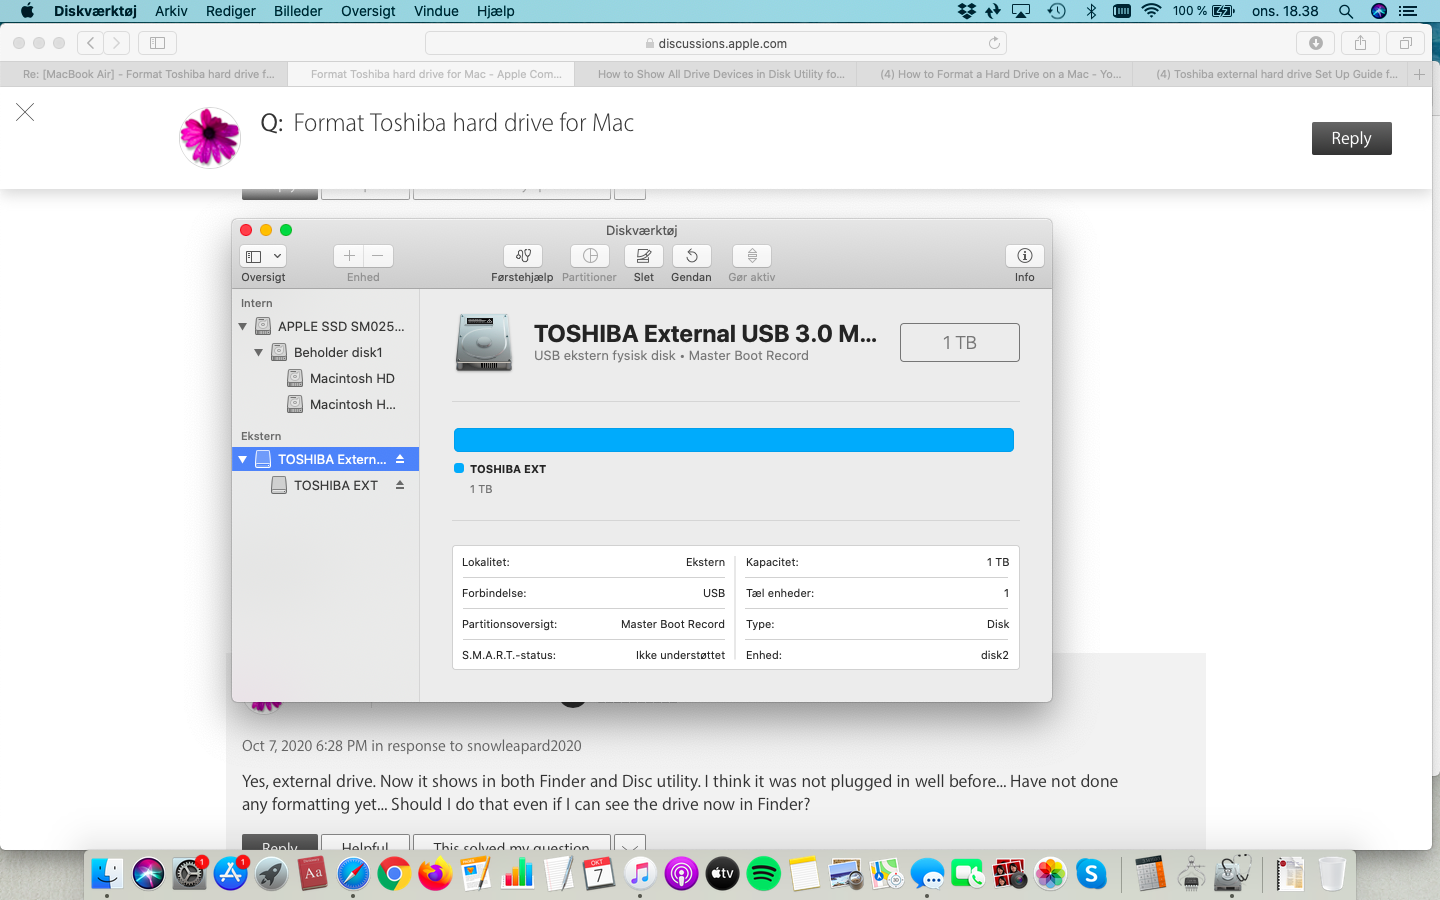Screen dimensions: 1440x900
Task: Click Safari's Share icon
Action: point(1360,43)
